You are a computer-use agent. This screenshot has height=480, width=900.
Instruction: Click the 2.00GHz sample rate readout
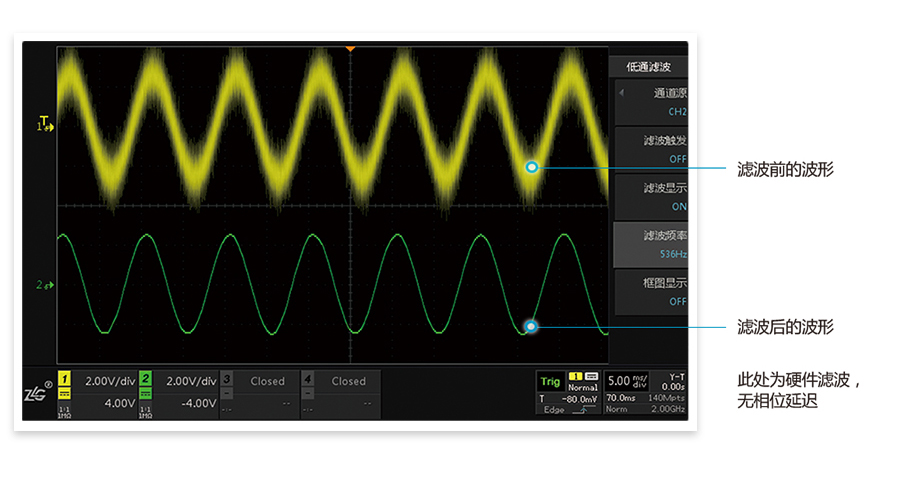pos(668,409)
